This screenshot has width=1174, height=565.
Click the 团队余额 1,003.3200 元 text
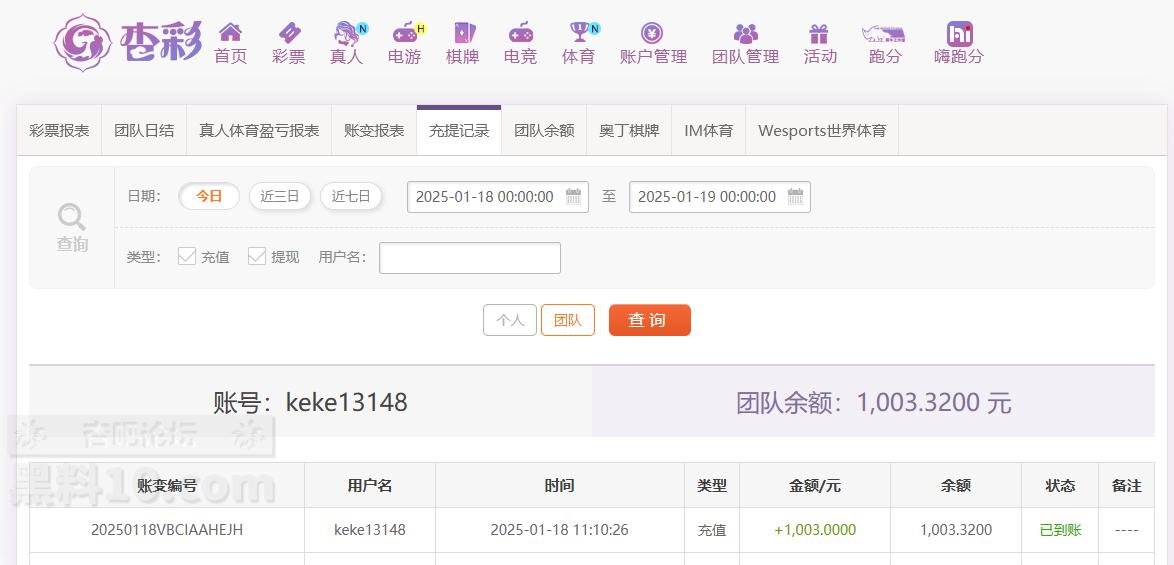[x=874, y=403]
